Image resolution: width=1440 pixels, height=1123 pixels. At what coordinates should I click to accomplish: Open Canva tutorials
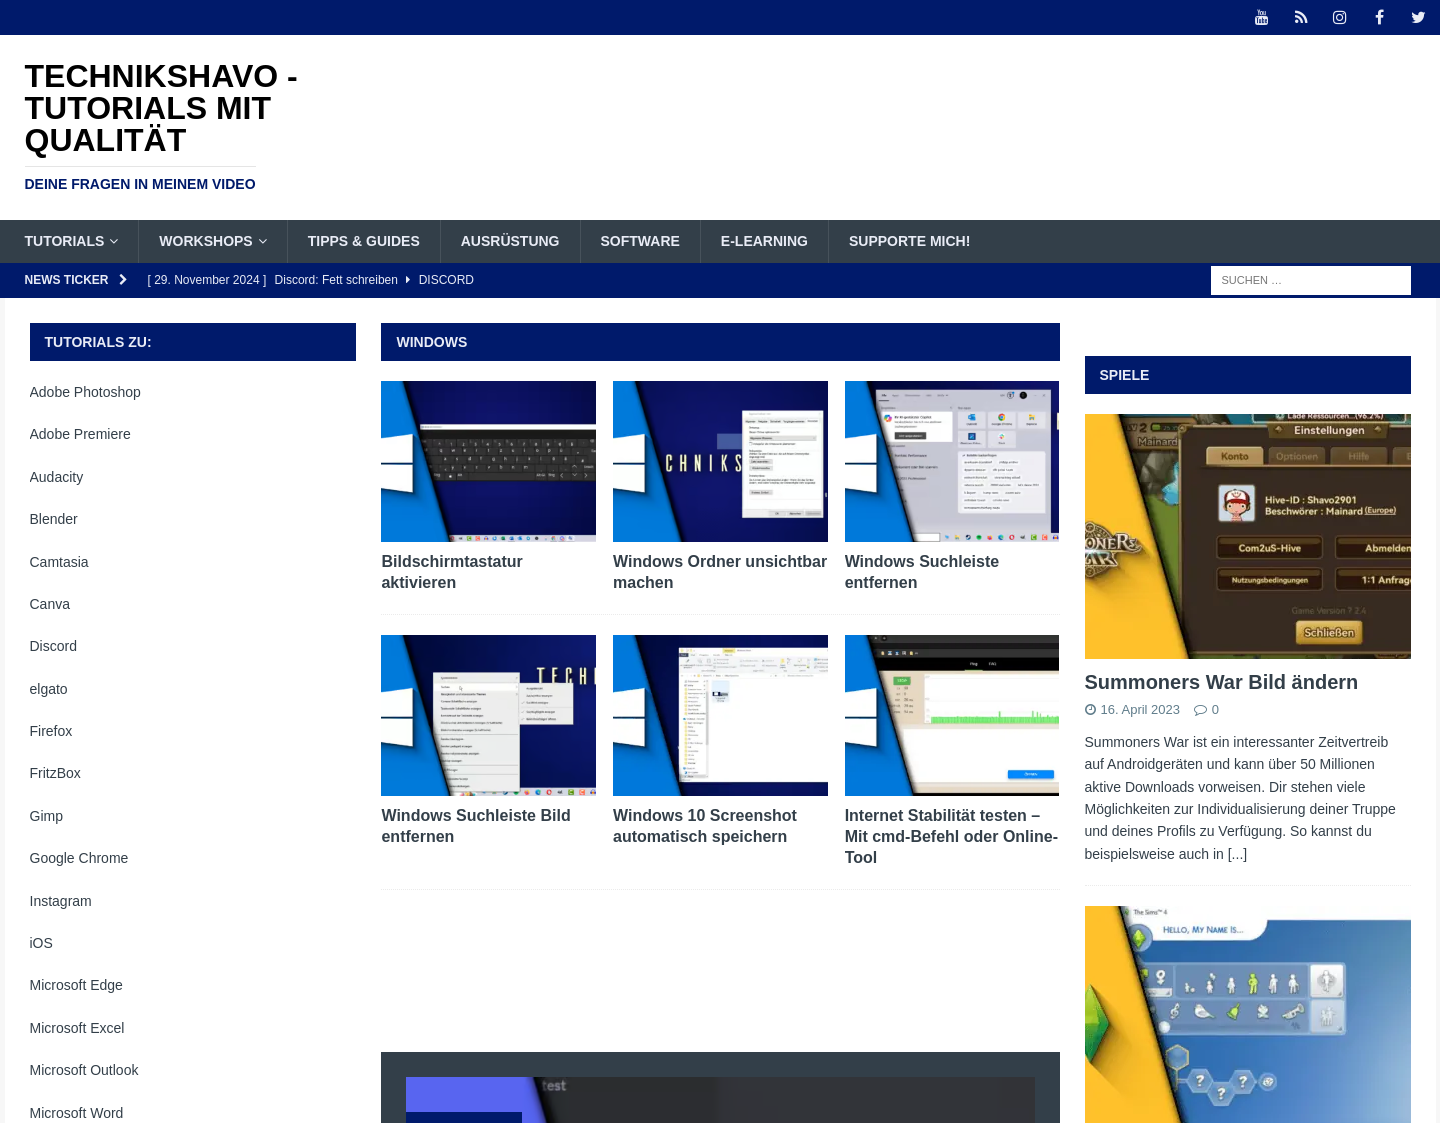(50, 604)
